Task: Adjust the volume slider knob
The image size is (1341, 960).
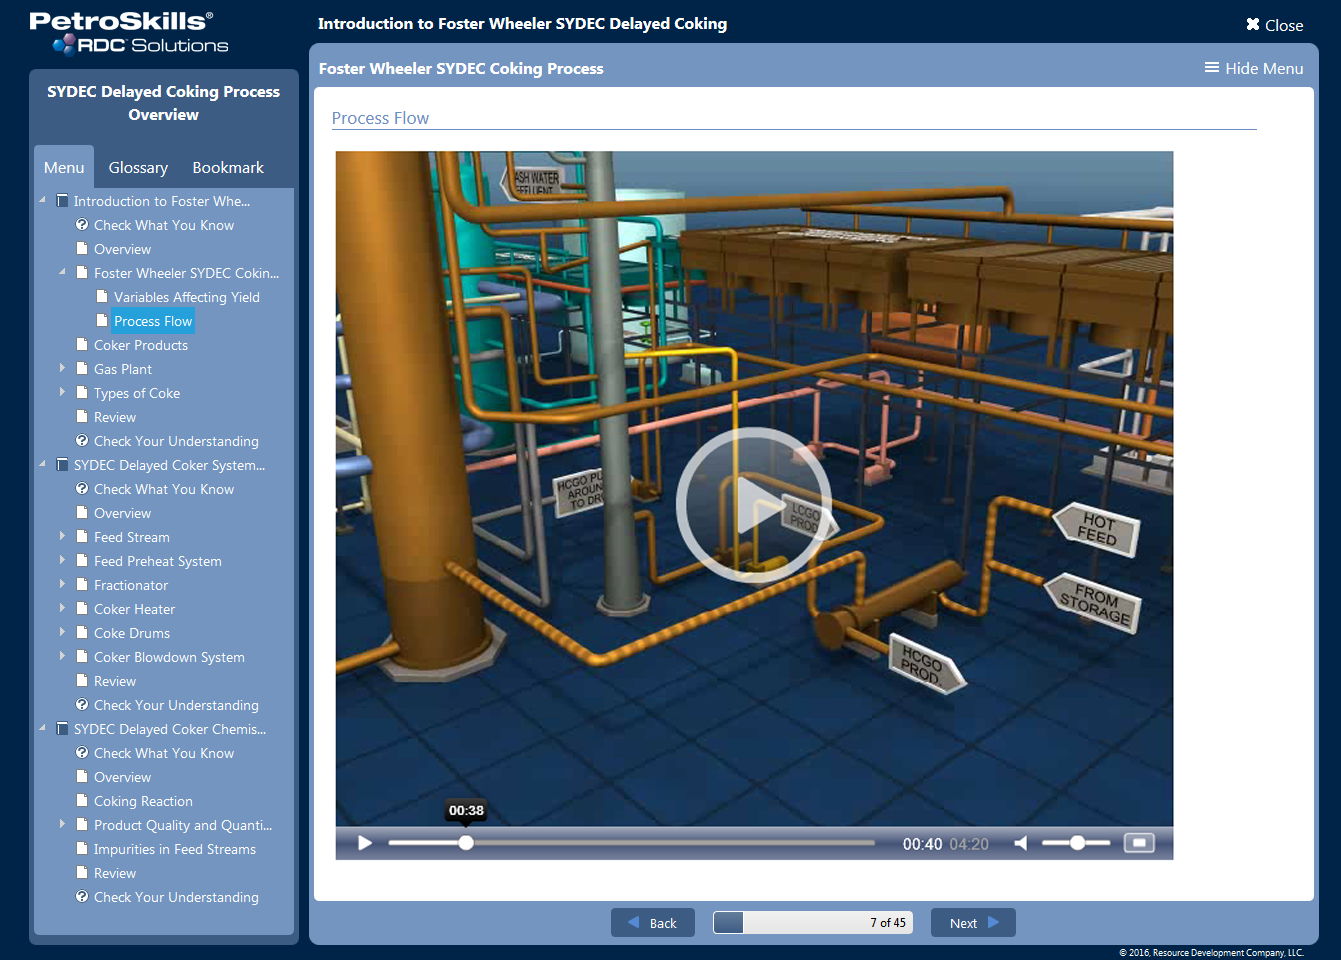Action: pos(1077,843)
